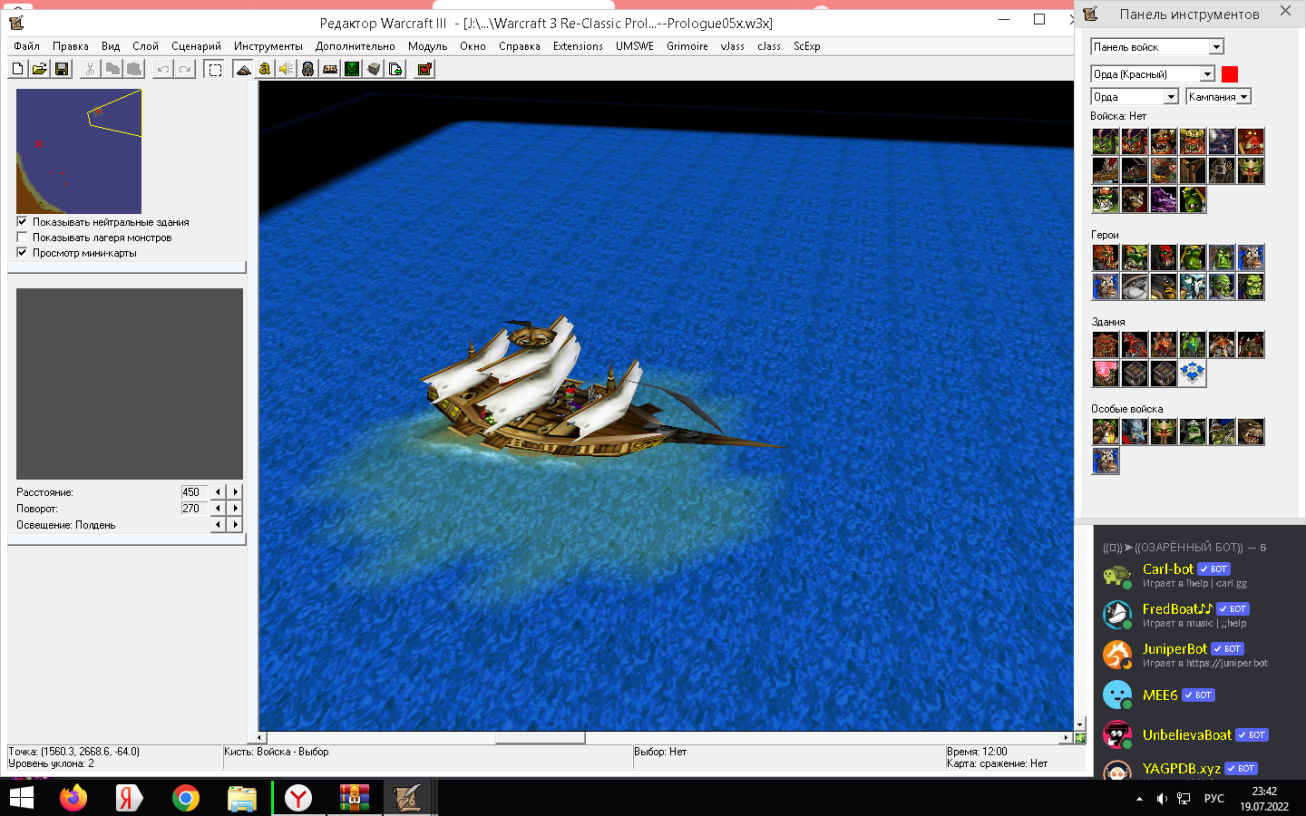Switch Освещение to next value
The image size is (1306, 816).
coord(235,524)
